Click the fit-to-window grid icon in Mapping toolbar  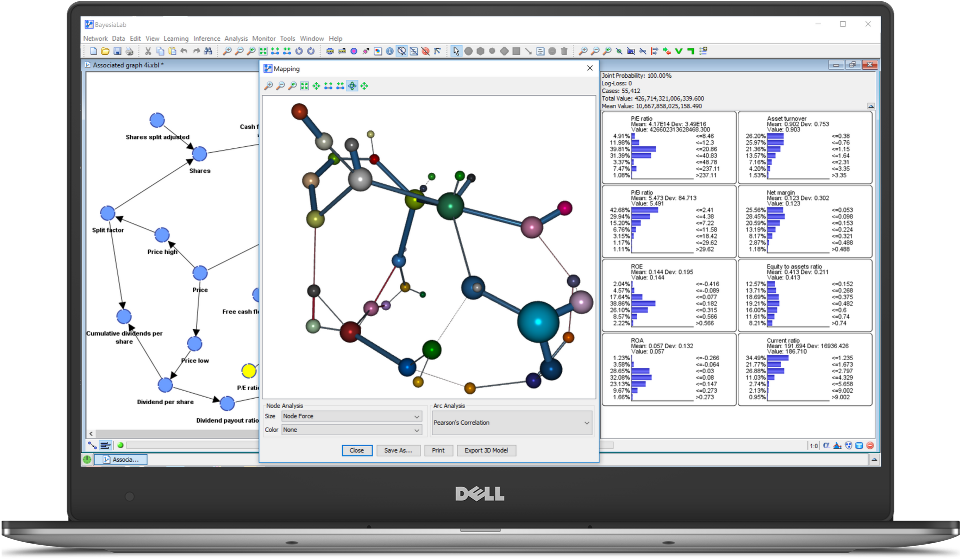click(x=304, y=86)
